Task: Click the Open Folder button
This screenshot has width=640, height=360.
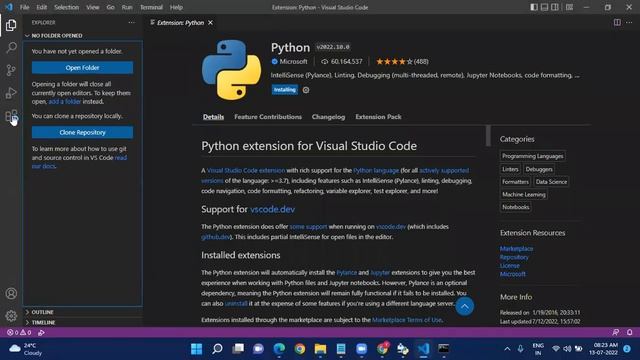Action: coord(82,68)
